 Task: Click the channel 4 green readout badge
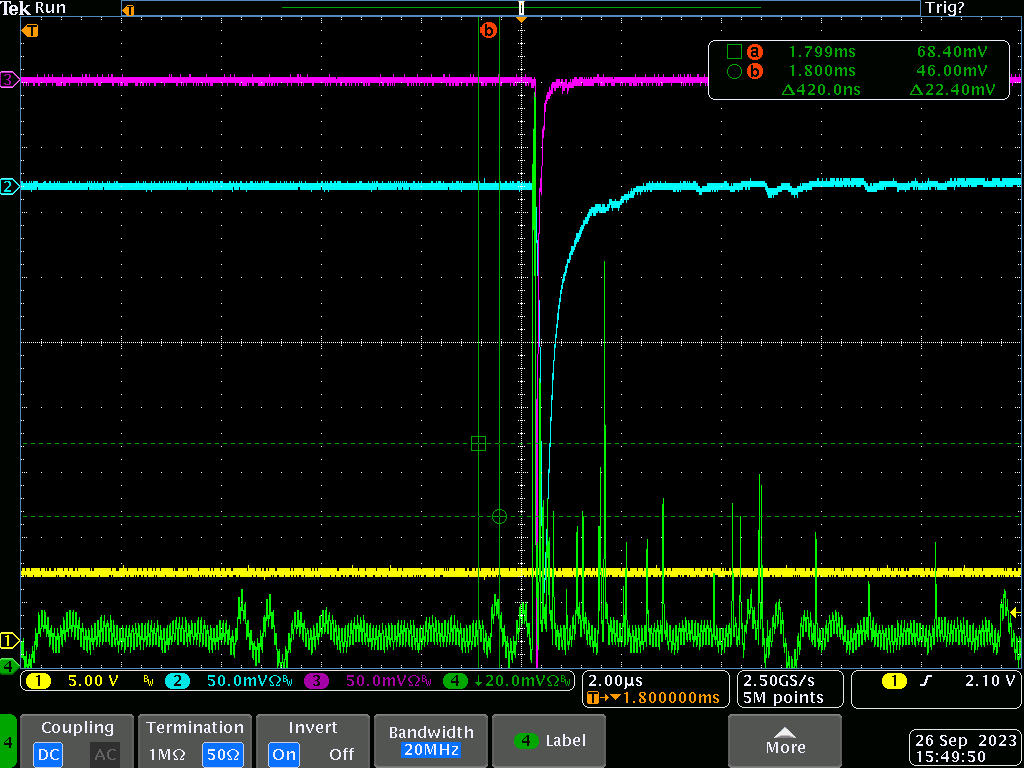456,681
